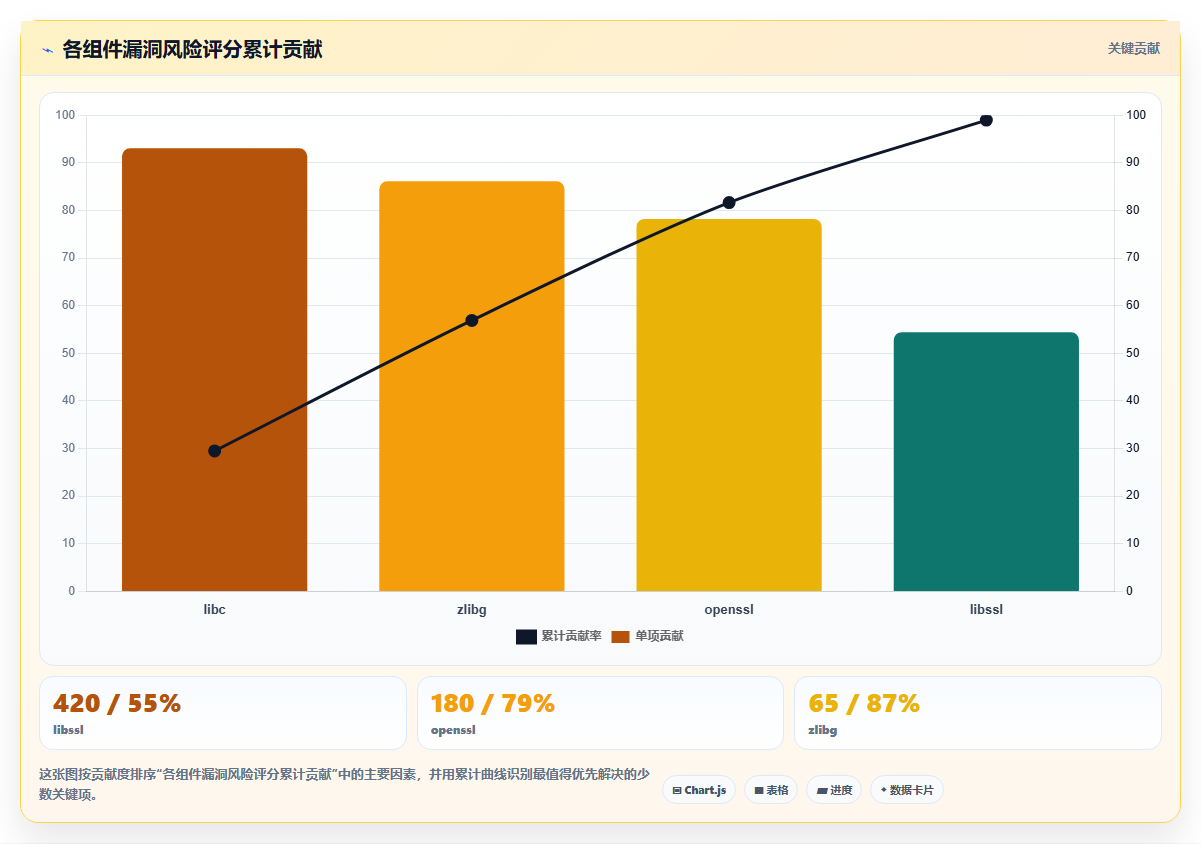Image resolution: width=1201 pixels, height=844 pixels.
Task: Select the 数据卡片 tag chip
Action: 907,790
